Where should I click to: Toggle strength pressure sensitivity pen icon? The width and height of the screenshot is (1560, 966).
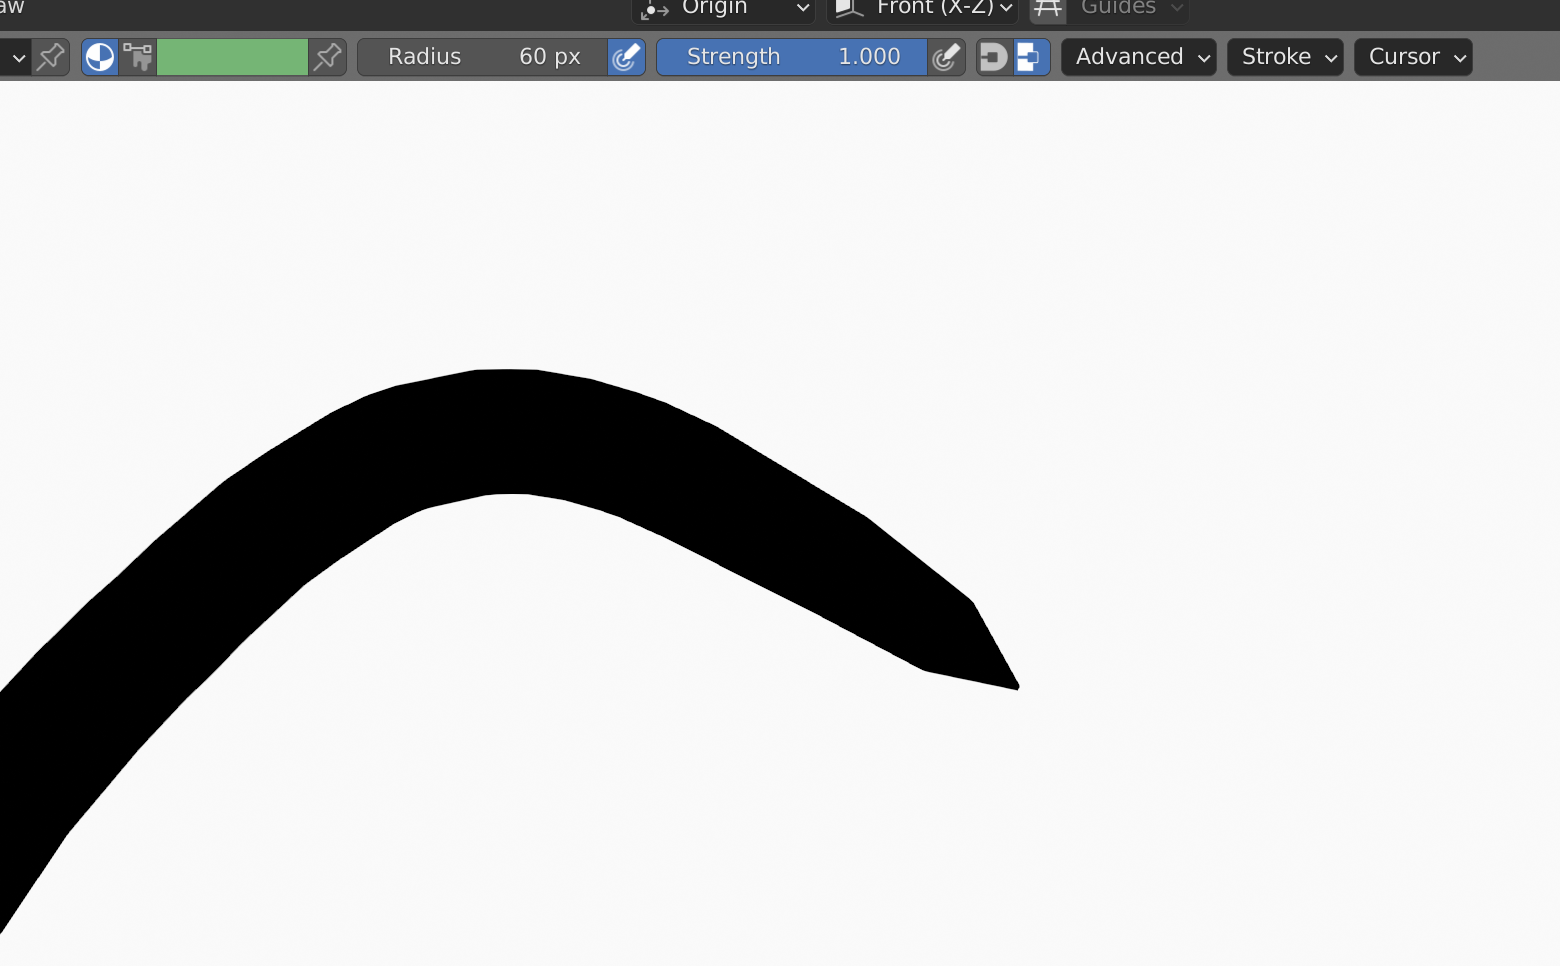point(946,57)
